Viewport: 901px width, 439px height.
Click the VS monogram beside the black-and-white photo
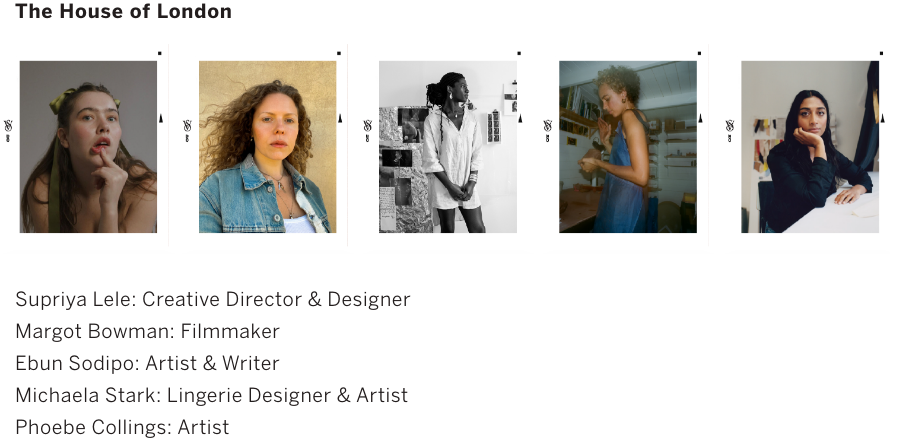click(368, 130)
